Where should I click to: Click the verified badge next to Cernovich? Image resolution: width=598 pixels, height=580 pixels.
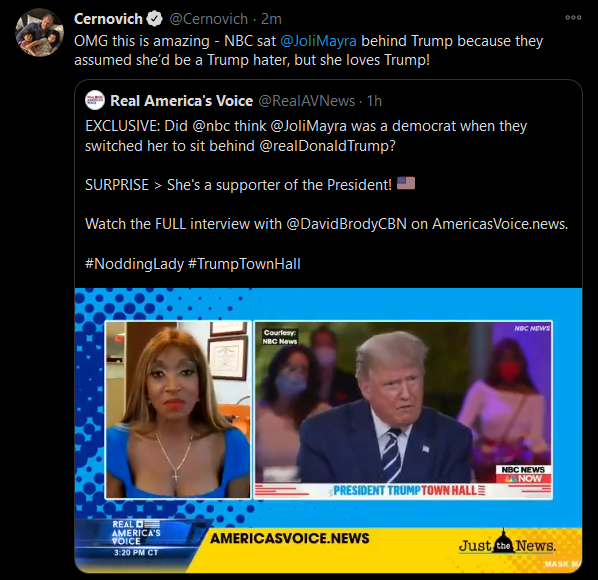click(155, 19)
